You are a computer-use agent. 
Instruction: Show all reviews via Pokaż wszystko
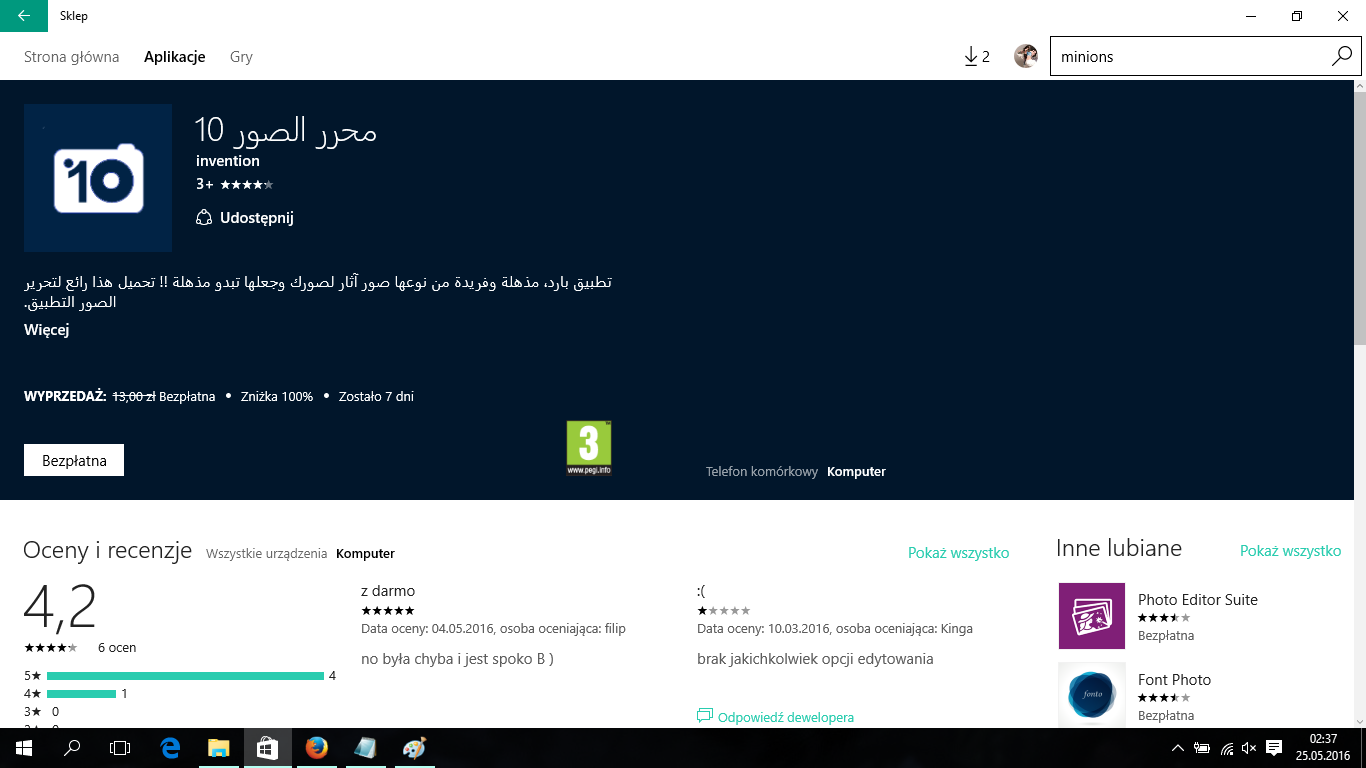959,553
